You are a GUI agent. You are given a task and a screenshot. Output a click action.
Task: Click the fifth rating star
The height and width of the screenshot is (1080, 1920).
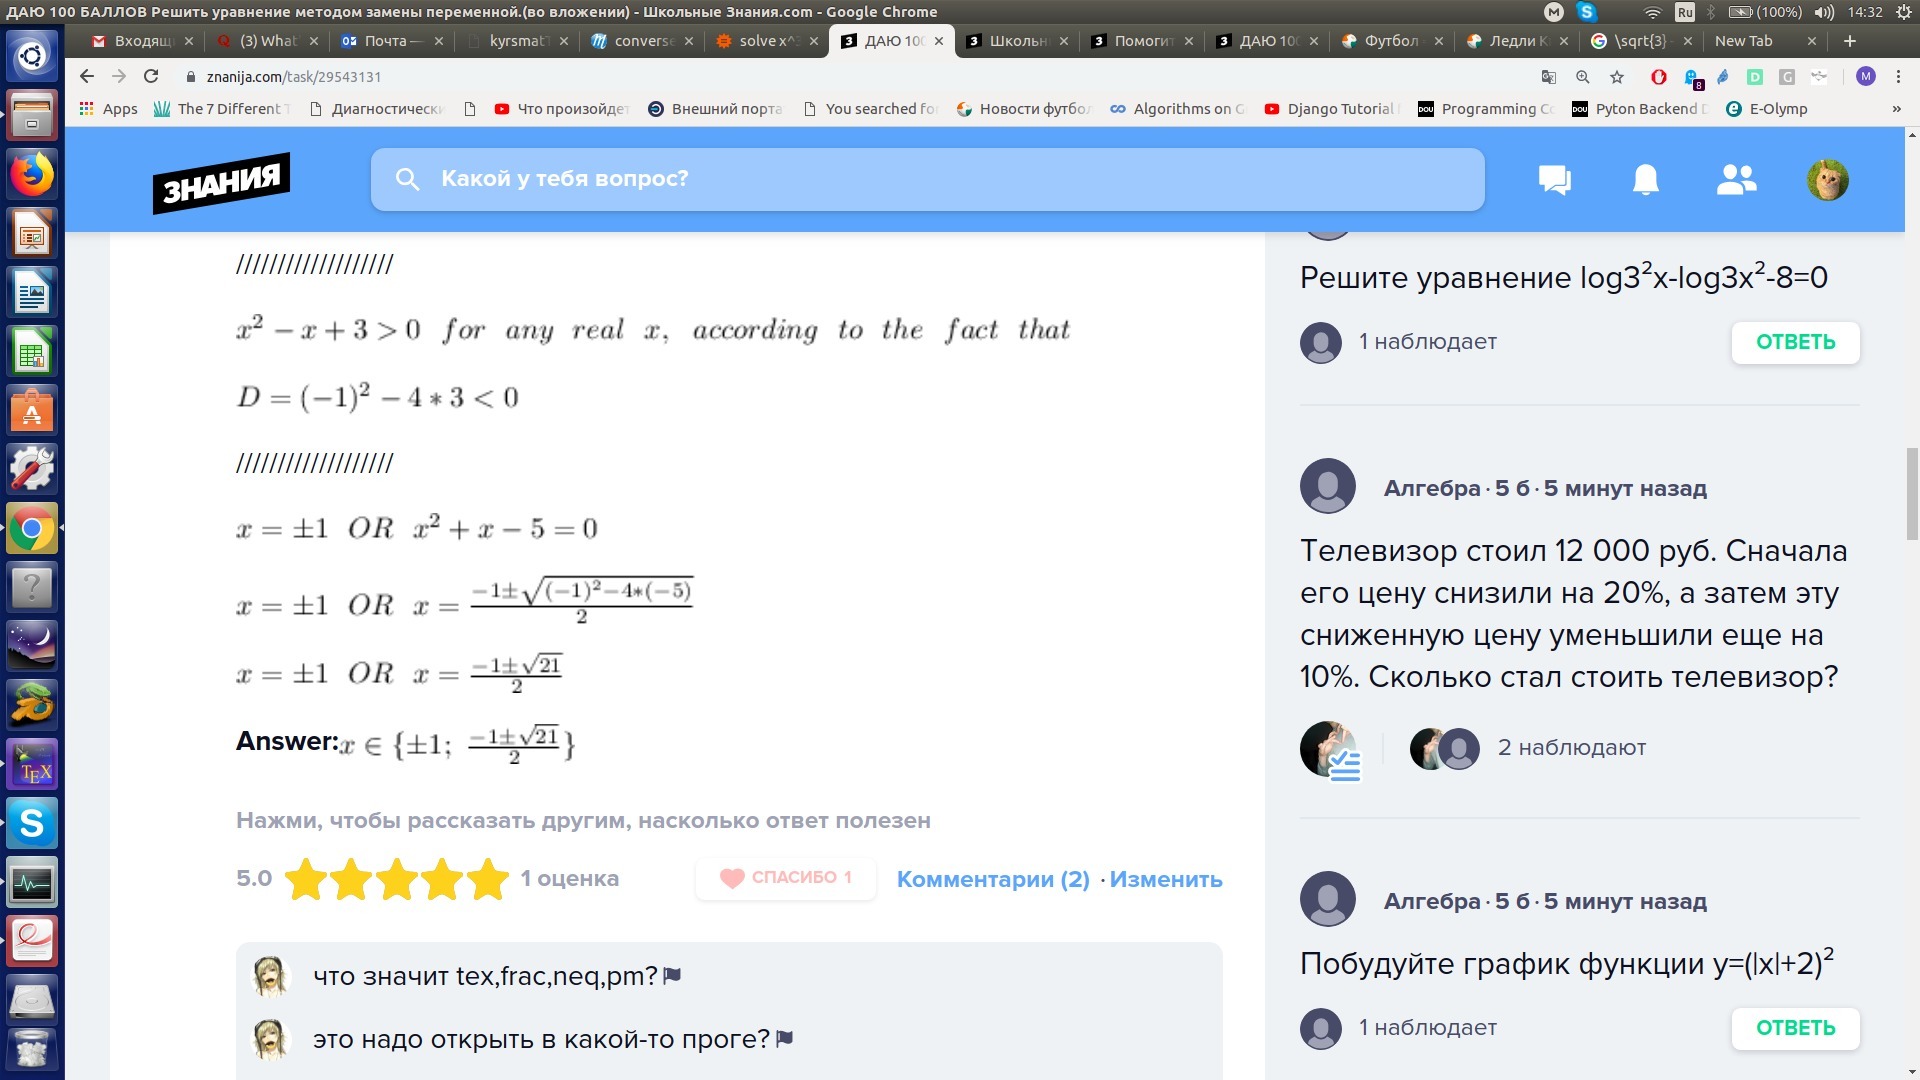click(x=487, y=879)
